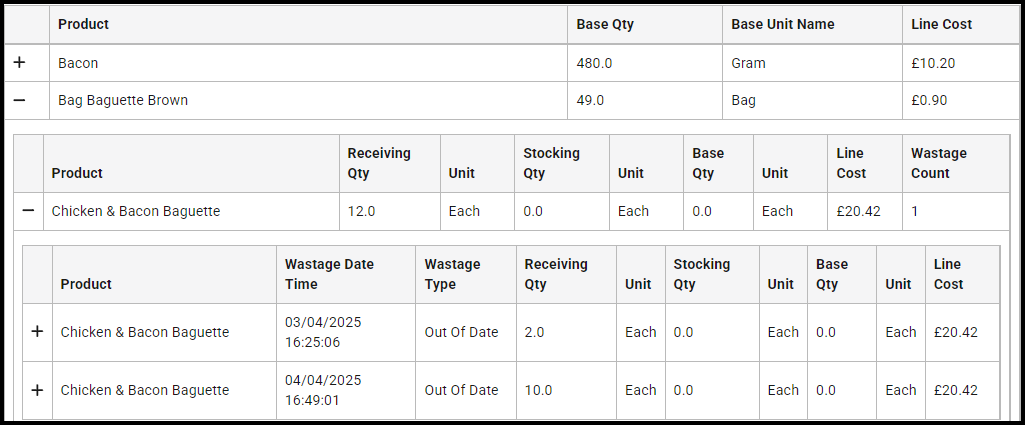Select the Wastage Type column header
The height and width of the screenshot is (425, 1025).
(x=452, y=274)
